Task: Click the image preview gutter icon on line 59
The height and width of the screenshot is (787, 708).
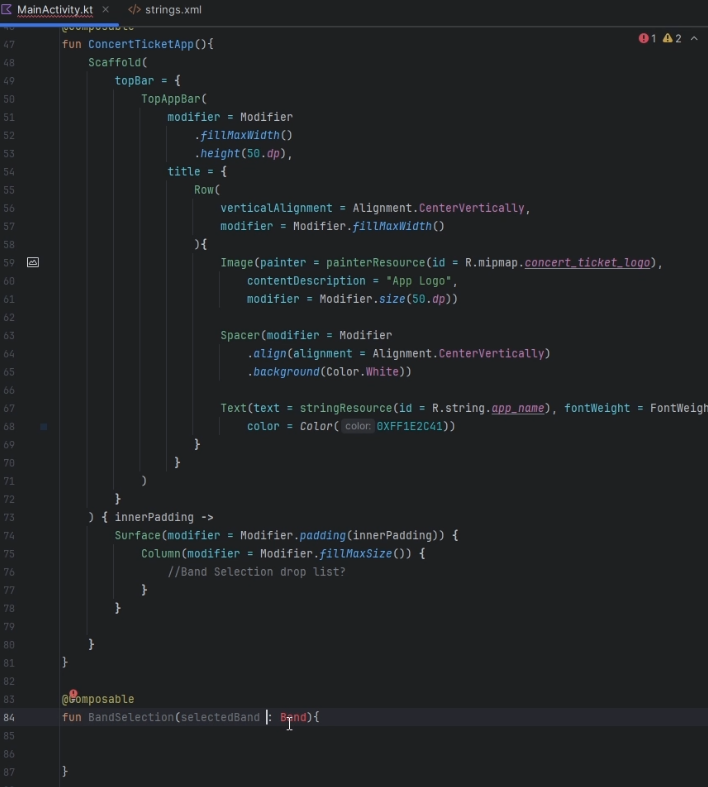Action: (x=33, y=262)
